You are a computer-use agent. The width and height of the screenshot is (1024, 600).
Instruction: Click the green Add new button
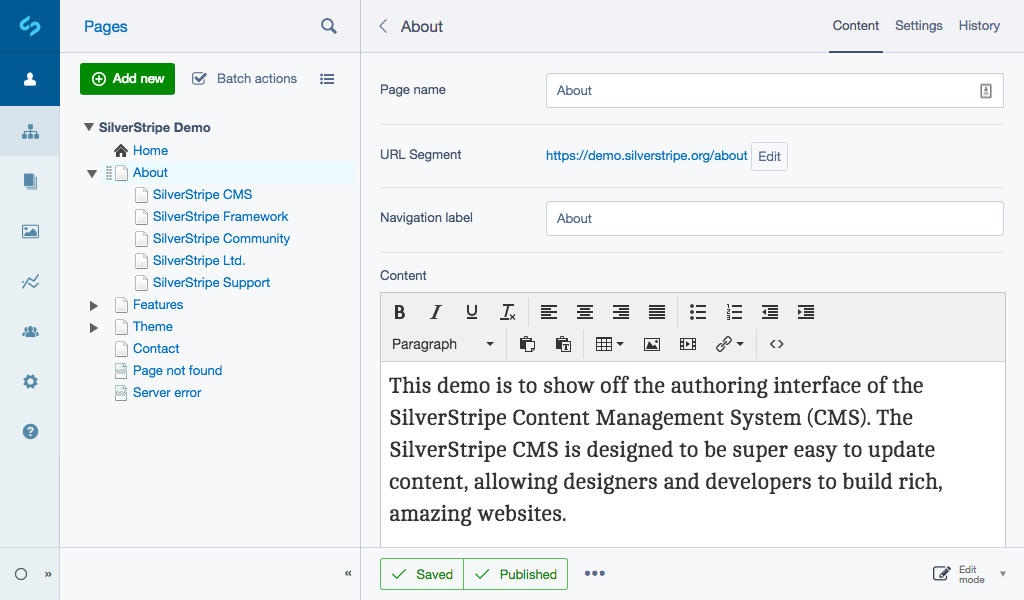coord(127,79)
